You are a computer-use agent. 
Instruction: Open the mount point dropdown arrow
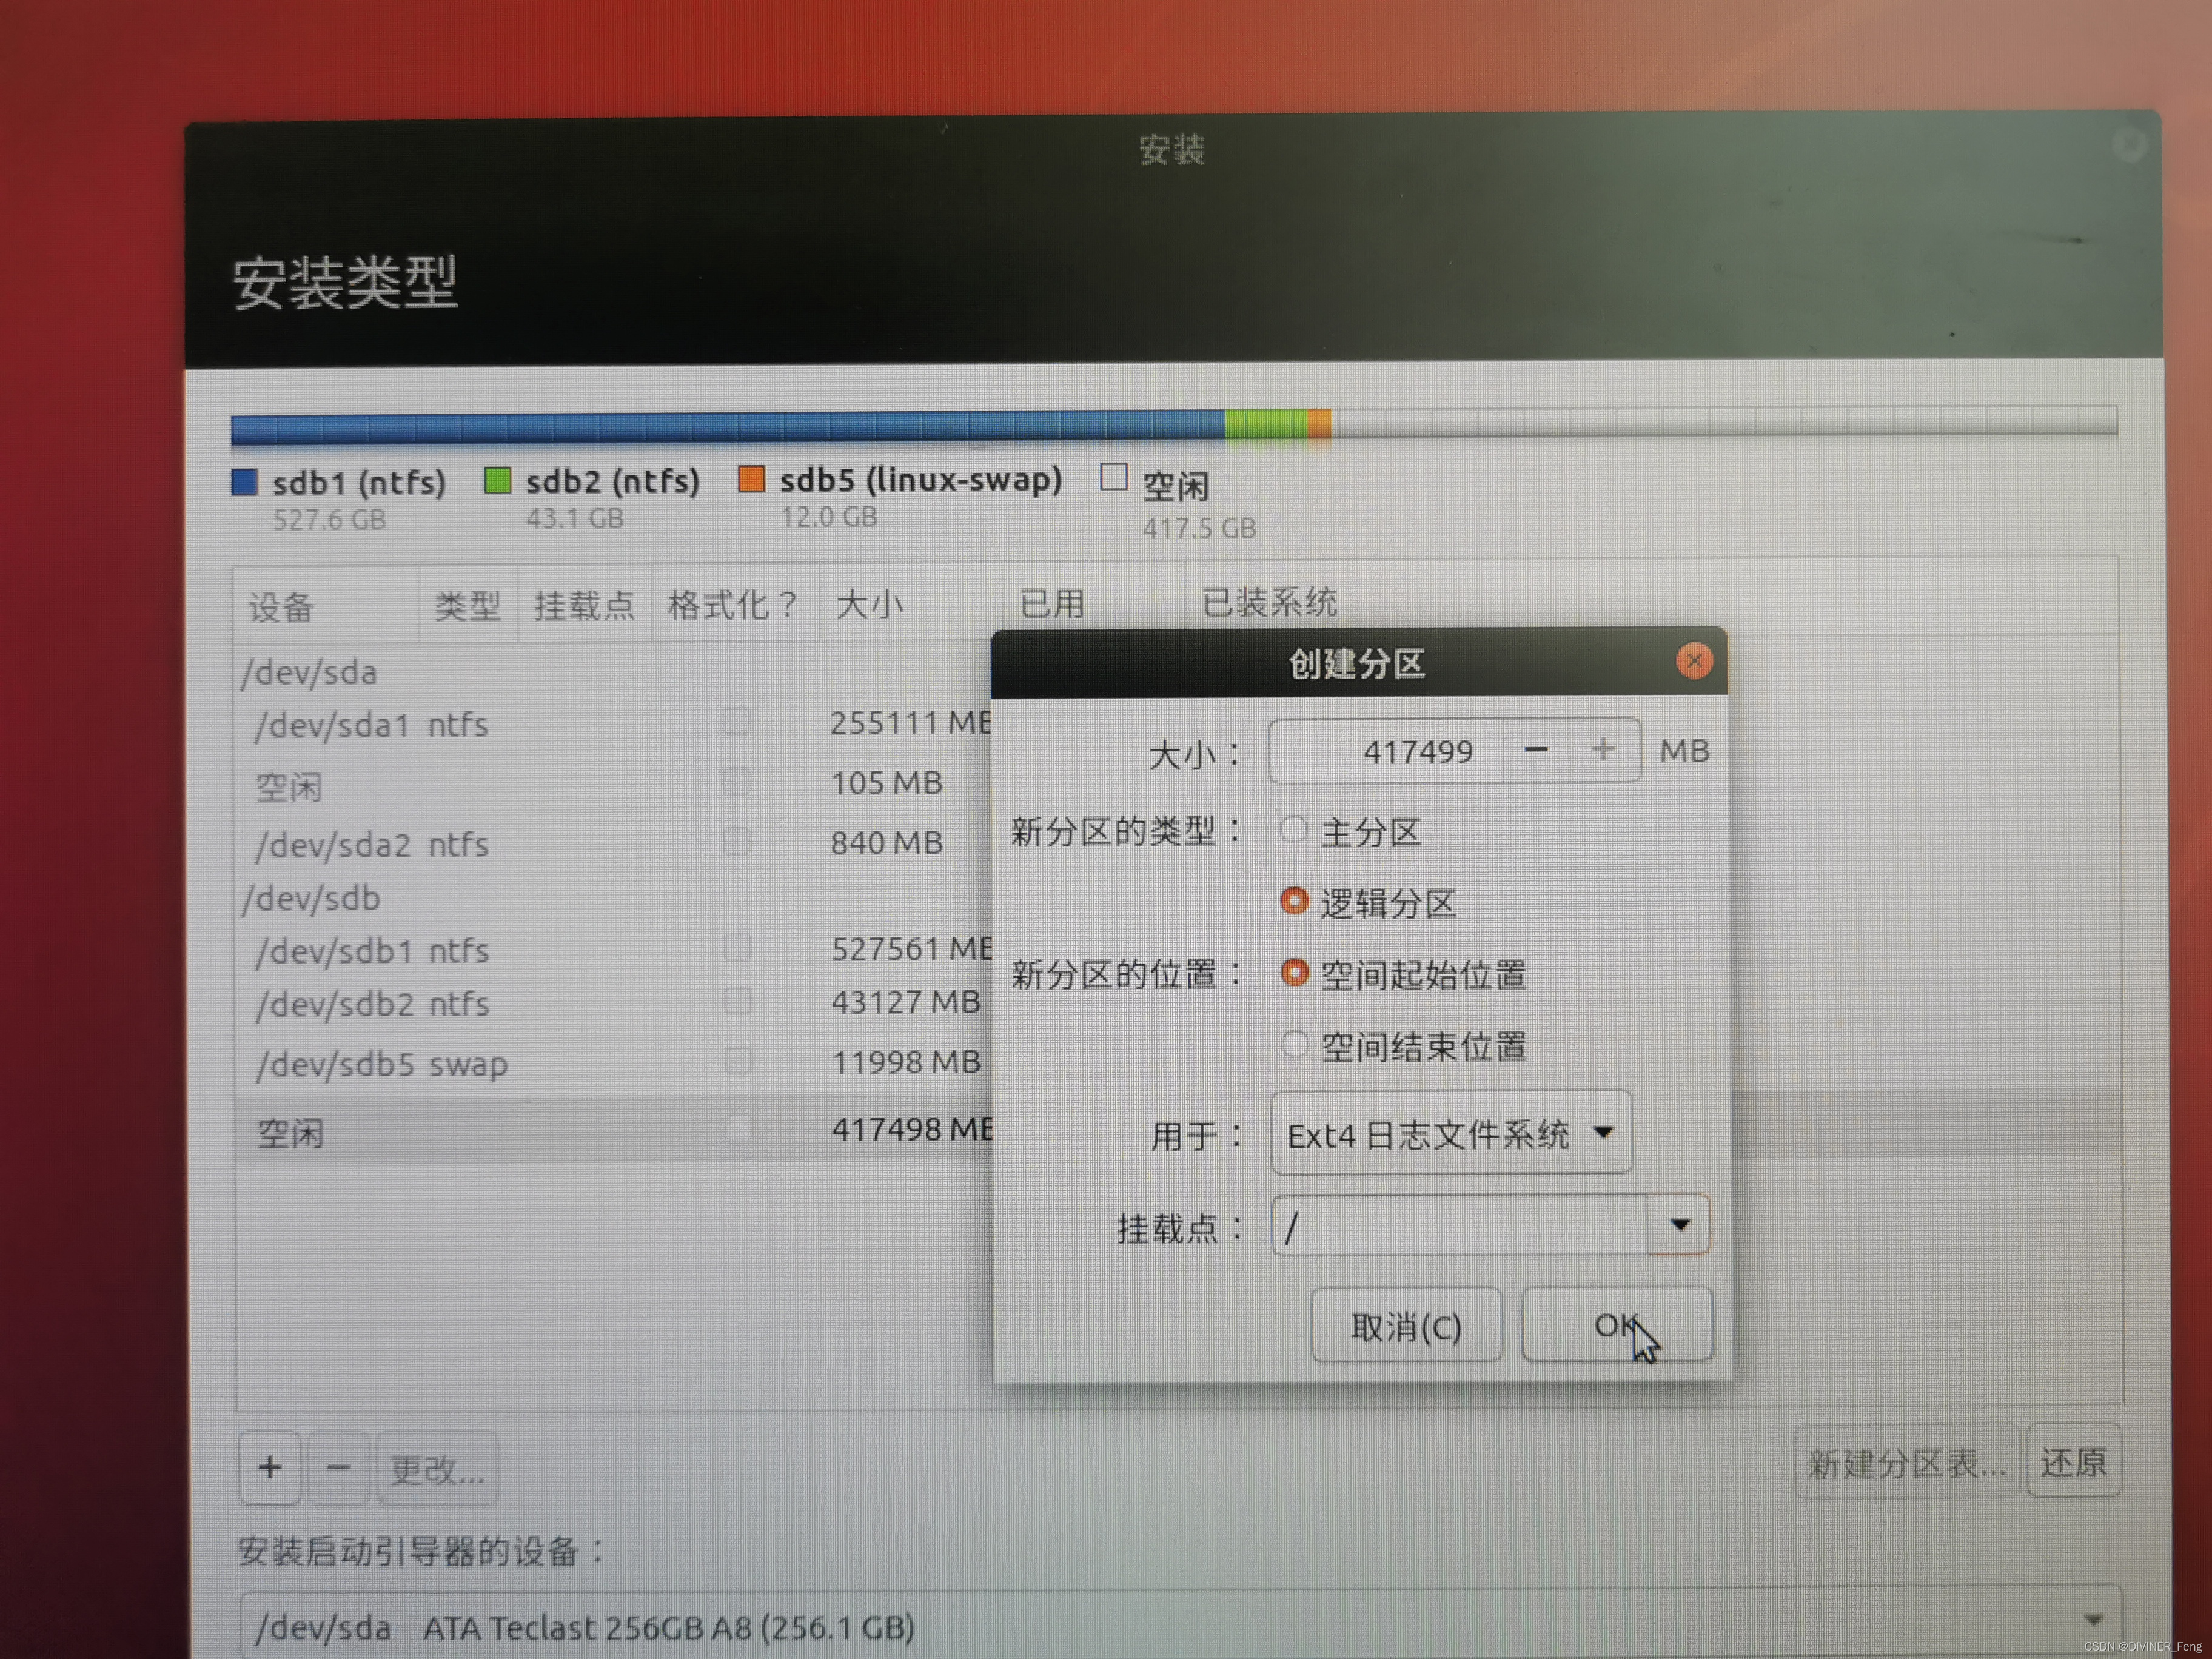tap(1679, 1225)
